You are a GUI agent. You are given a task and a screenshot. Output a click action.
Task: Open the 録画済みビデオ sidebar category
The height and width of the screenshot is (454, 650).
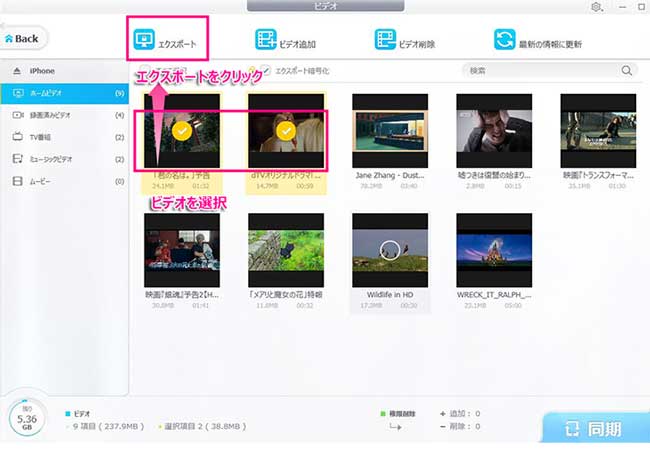click(65, 115)
